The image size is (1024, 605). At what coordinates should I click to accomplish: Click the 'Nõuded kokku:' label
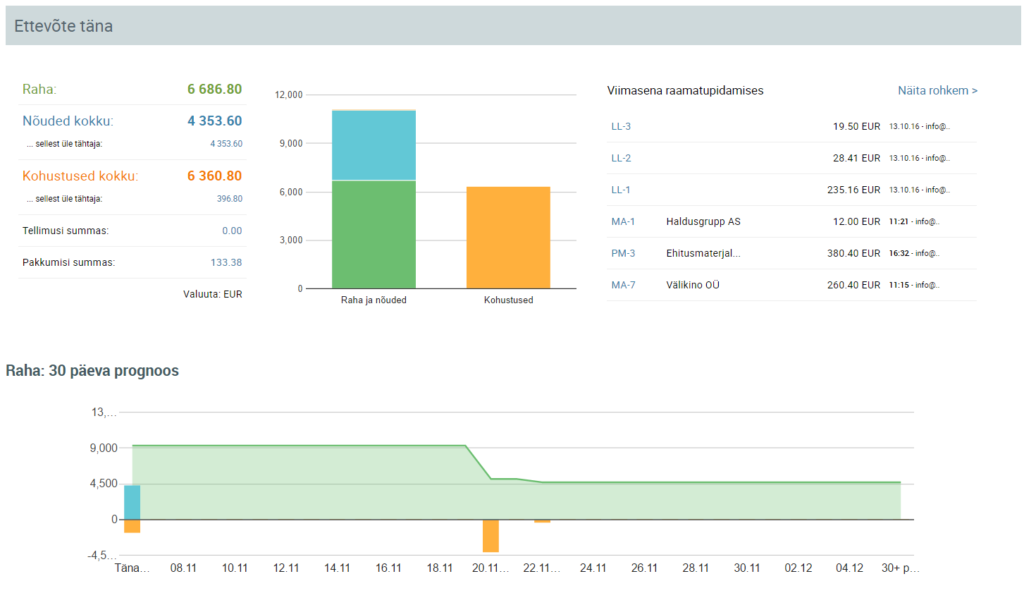point(67,121)
